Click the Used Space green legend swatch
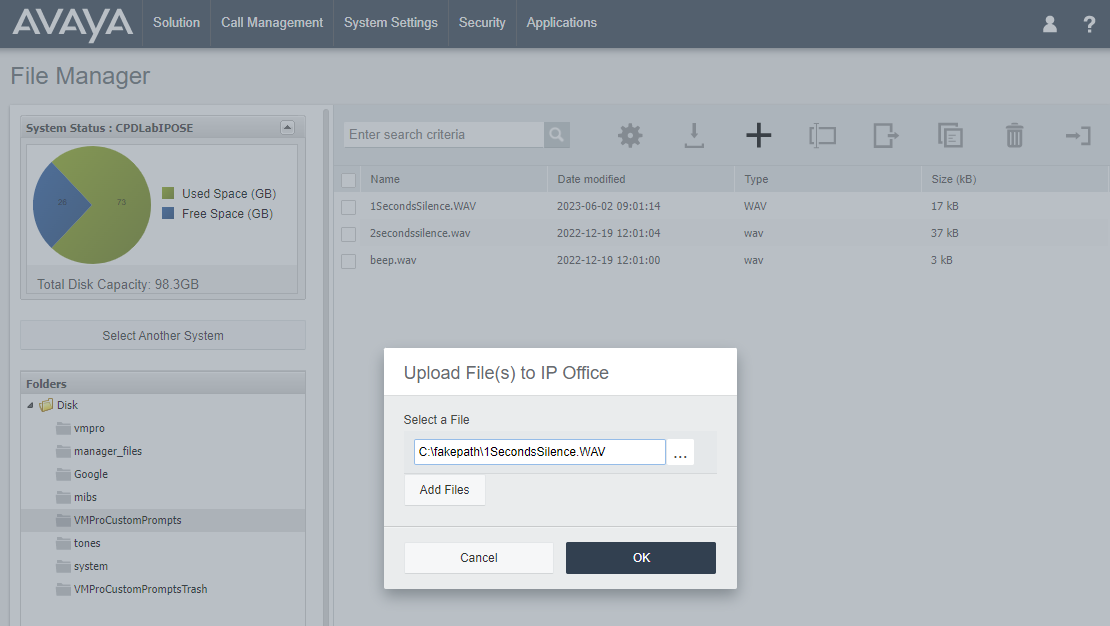The width and height of the screenshot is (1110, 626). [168, 193]
